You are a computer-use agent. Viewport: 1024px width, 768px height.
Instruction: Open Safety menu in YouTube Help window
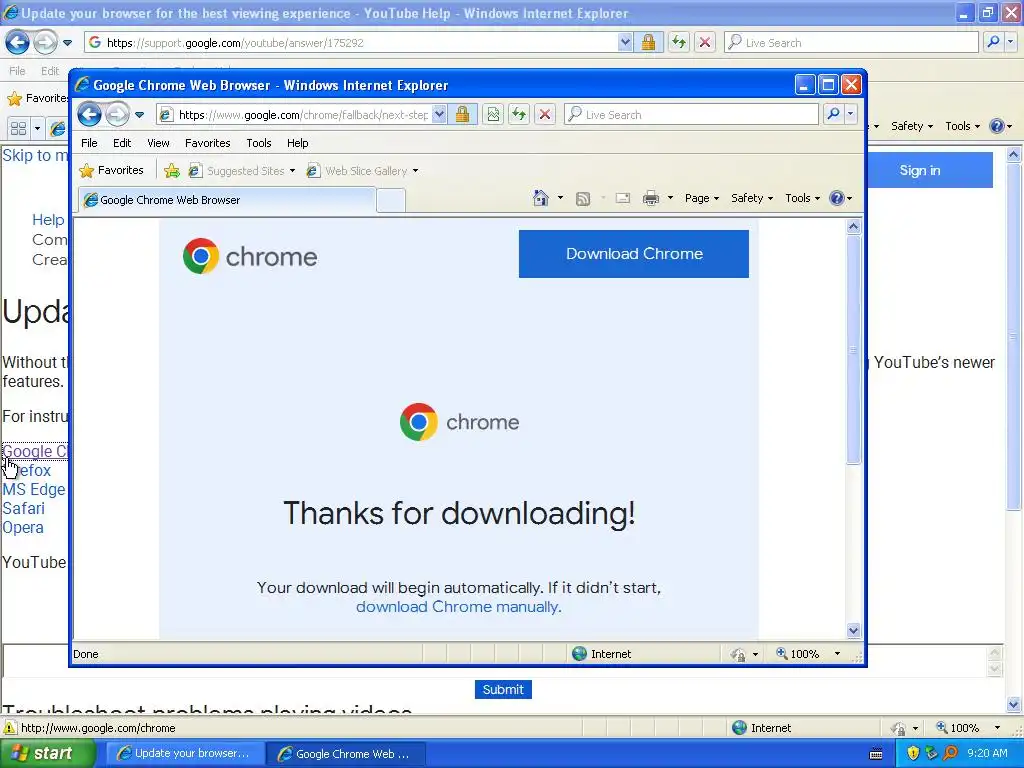(x=912, y=126)
